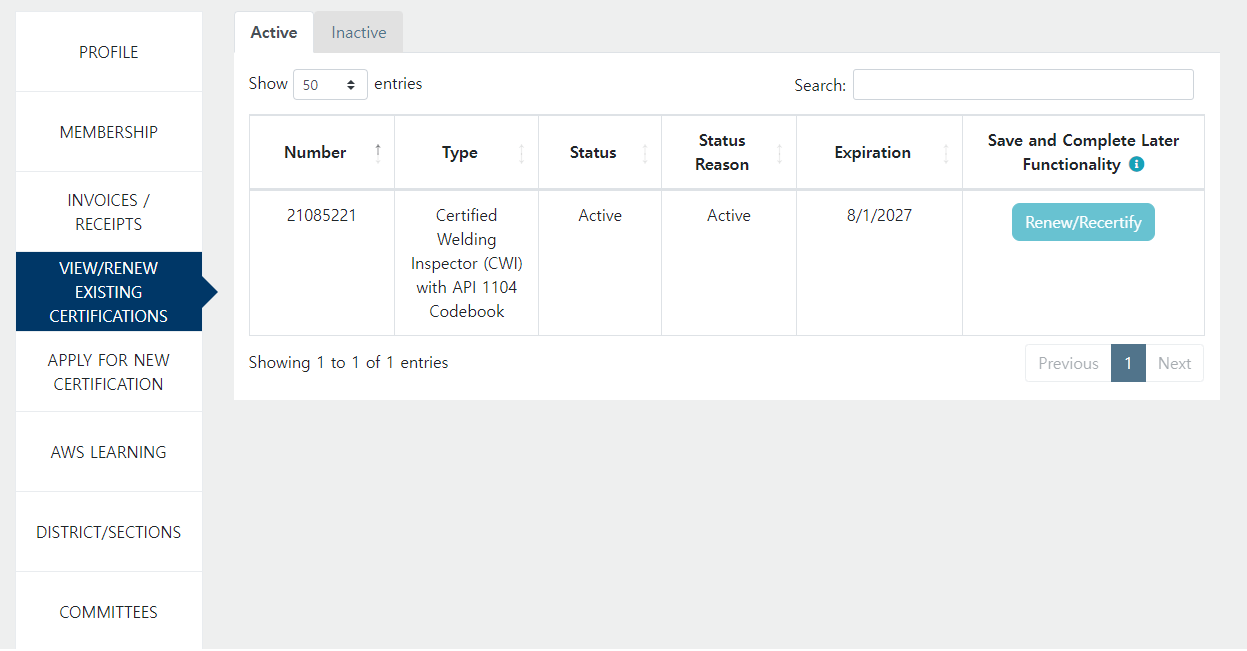Click the expiration date 8/1/2027
Viewport: 1247px width, 651px height.
coord(879,215)
